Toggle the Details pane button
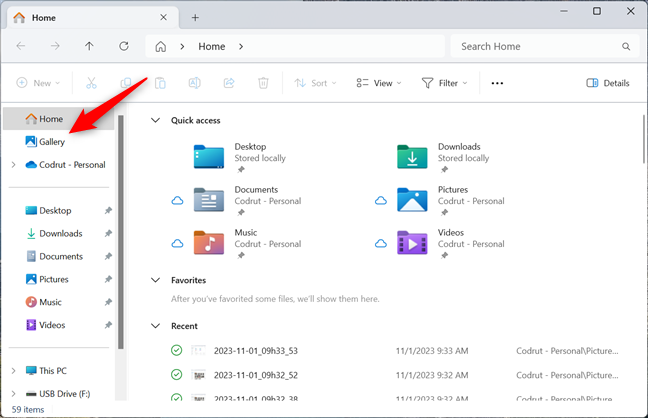 click(608, 83)
